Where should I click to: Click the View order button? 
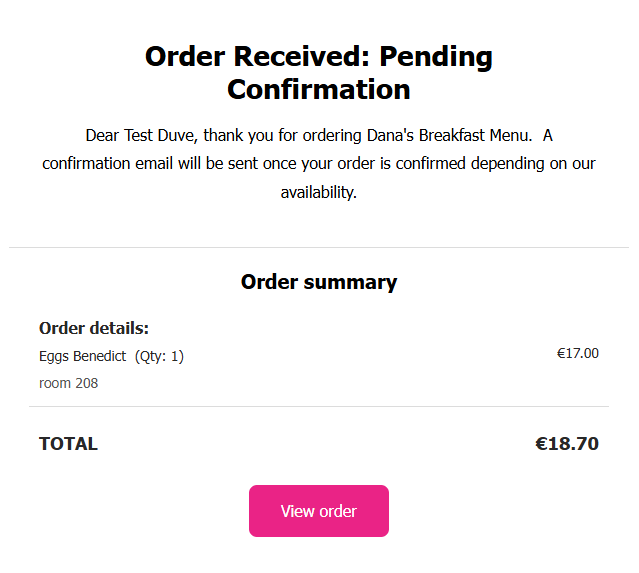[318, 511]
